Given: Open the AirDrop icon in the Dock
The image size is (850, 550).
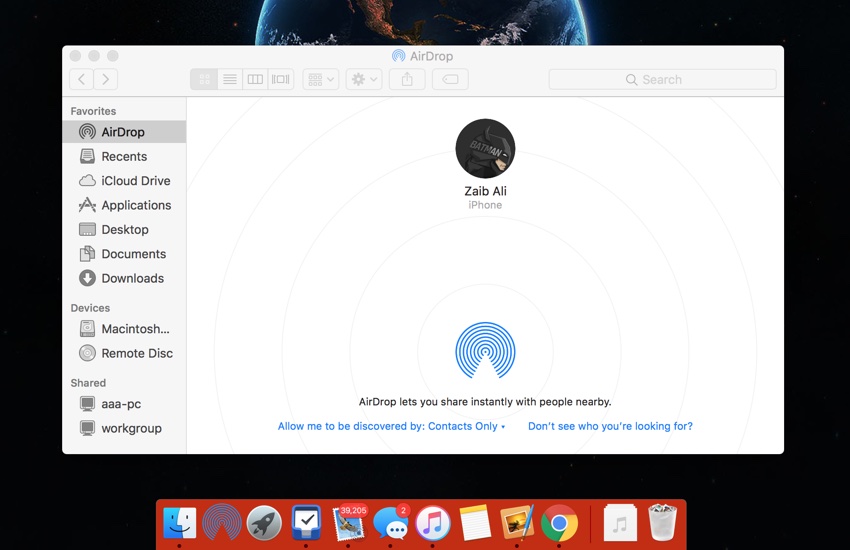Looking at the screenshot, I should [222, 523].
